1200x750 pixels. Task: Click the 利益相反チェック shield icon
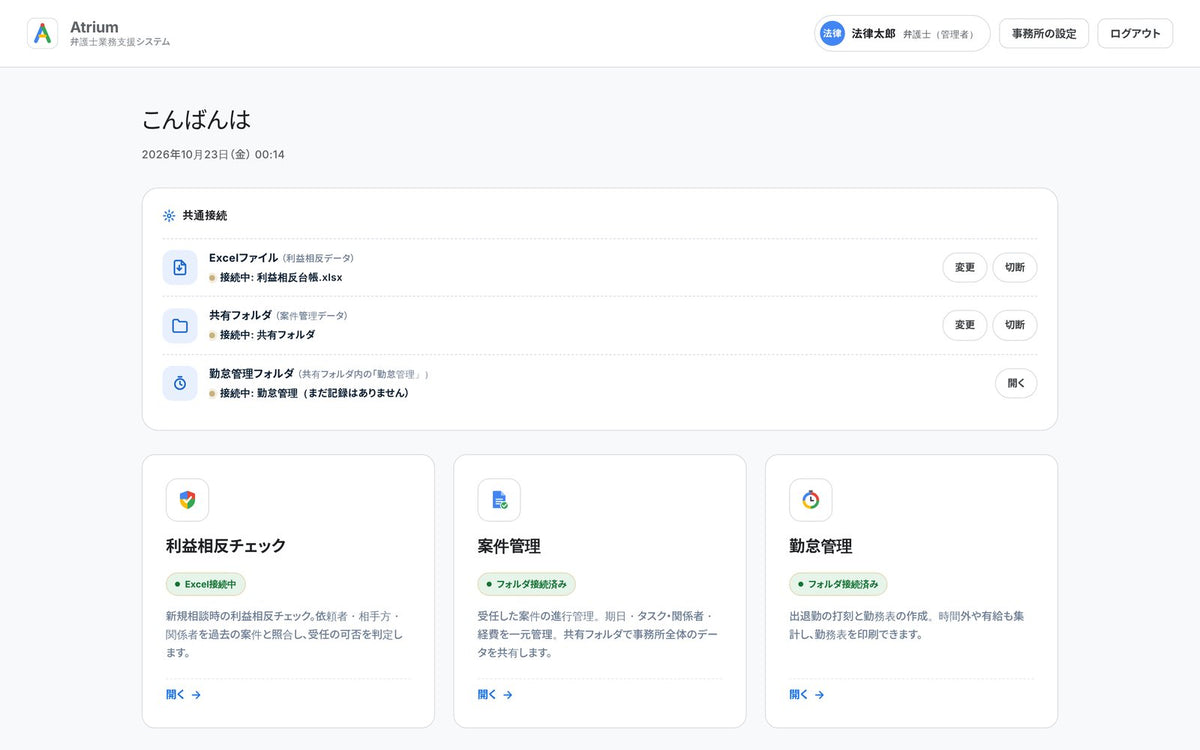click(x=187, y=500)
